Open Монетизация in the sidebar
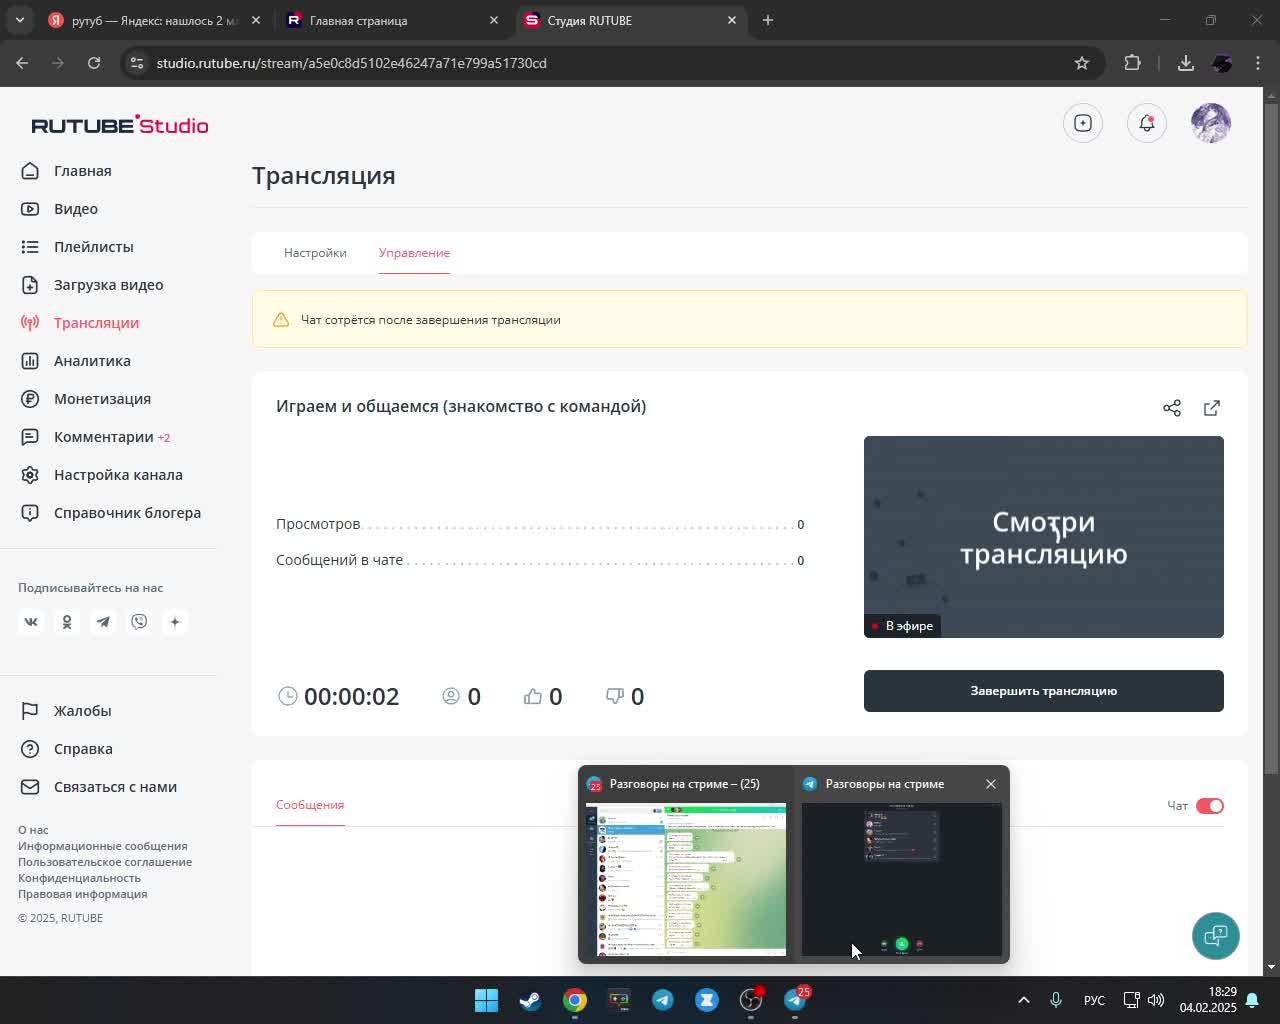Viewport: 1280px width, 1024px height. [102, 399]
